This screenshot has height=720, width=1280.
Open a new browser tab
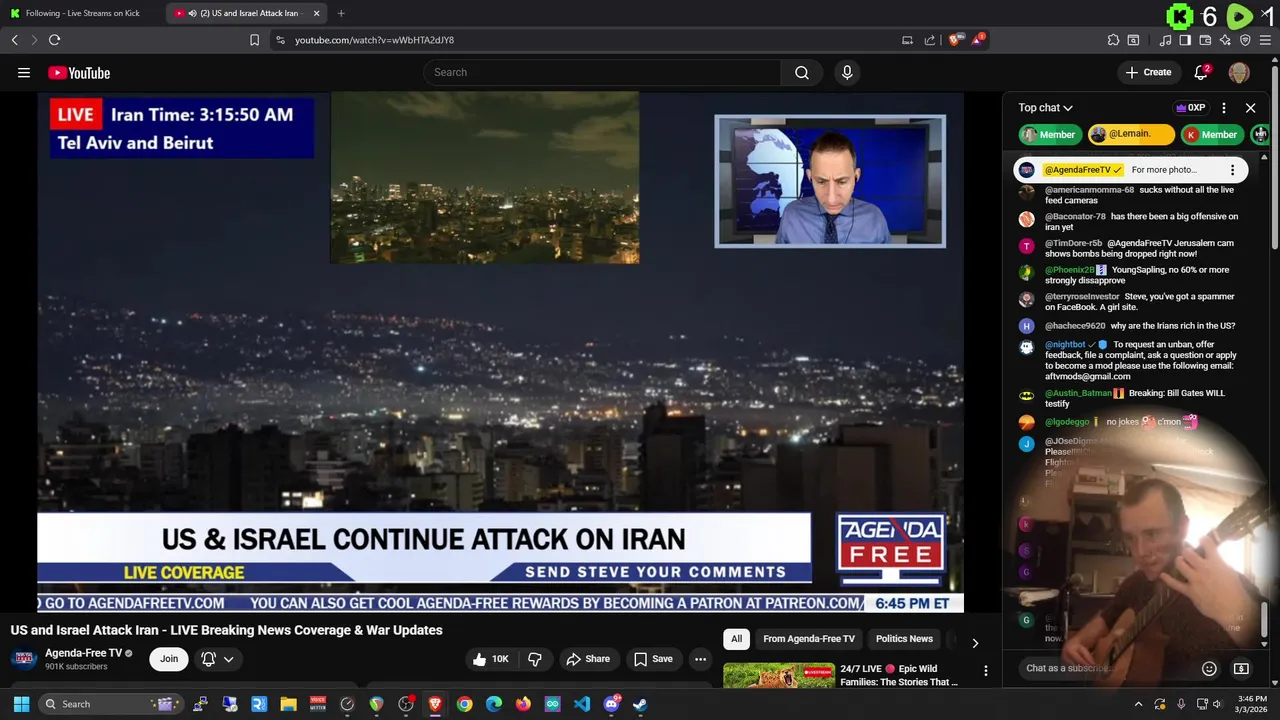(341, 13)
